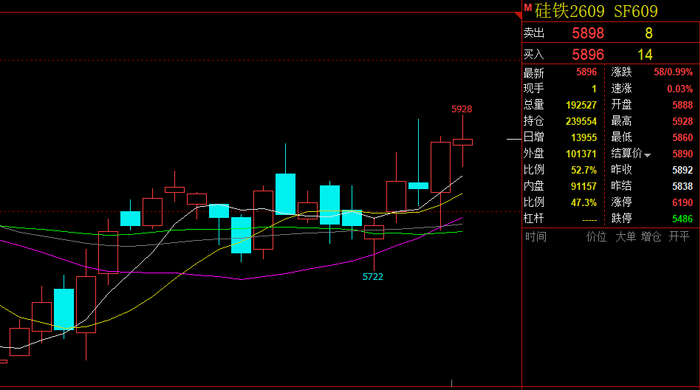
Task: Expand the 结算价 dropdown arrow
Action: pos(647,155)
